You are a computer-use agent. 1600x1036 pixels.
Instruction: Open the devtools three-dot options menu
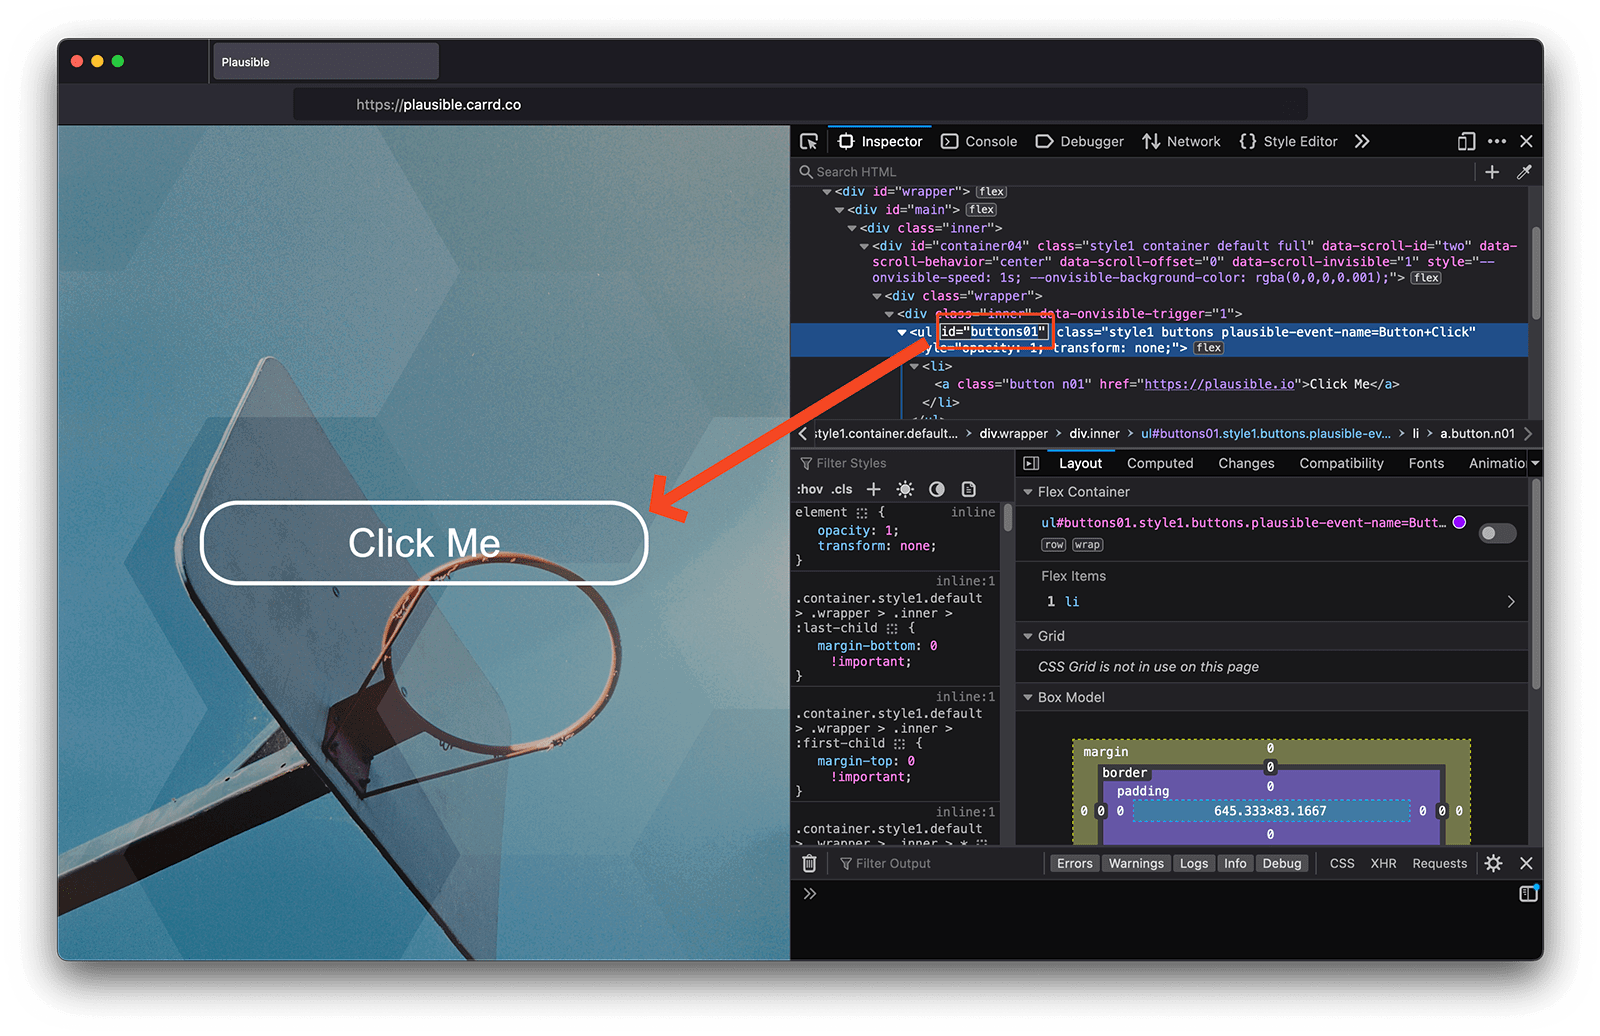tap(1496, 141)
